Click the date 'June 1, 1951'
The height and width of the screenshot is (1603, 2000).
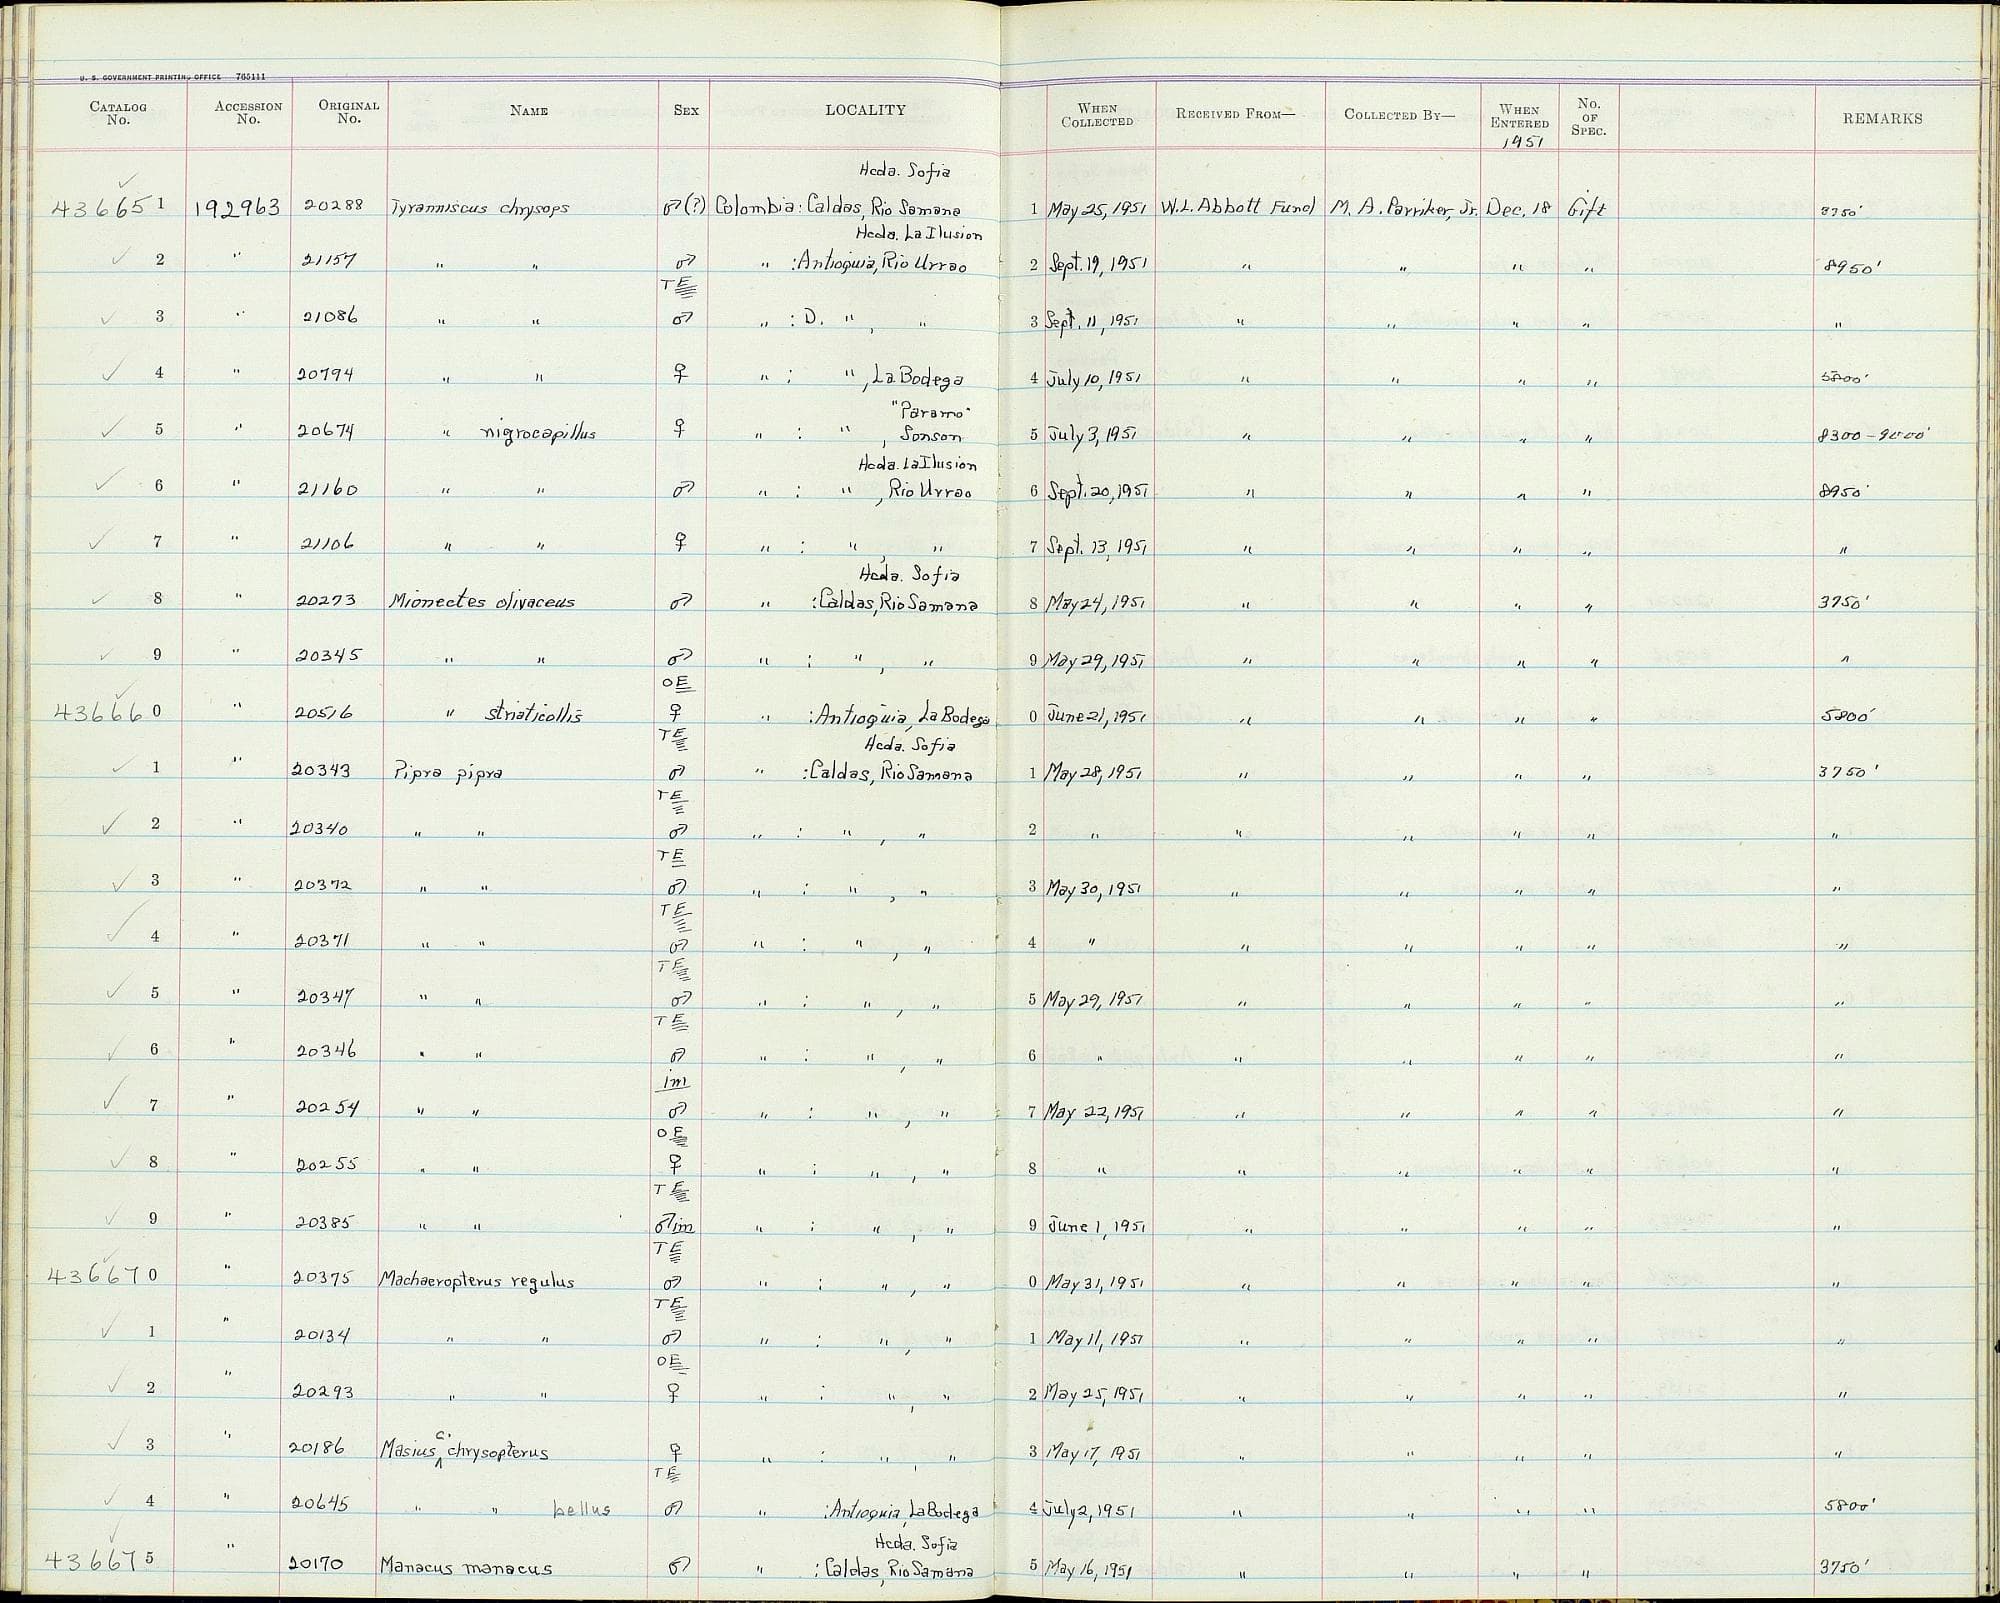point(1095,1225)
